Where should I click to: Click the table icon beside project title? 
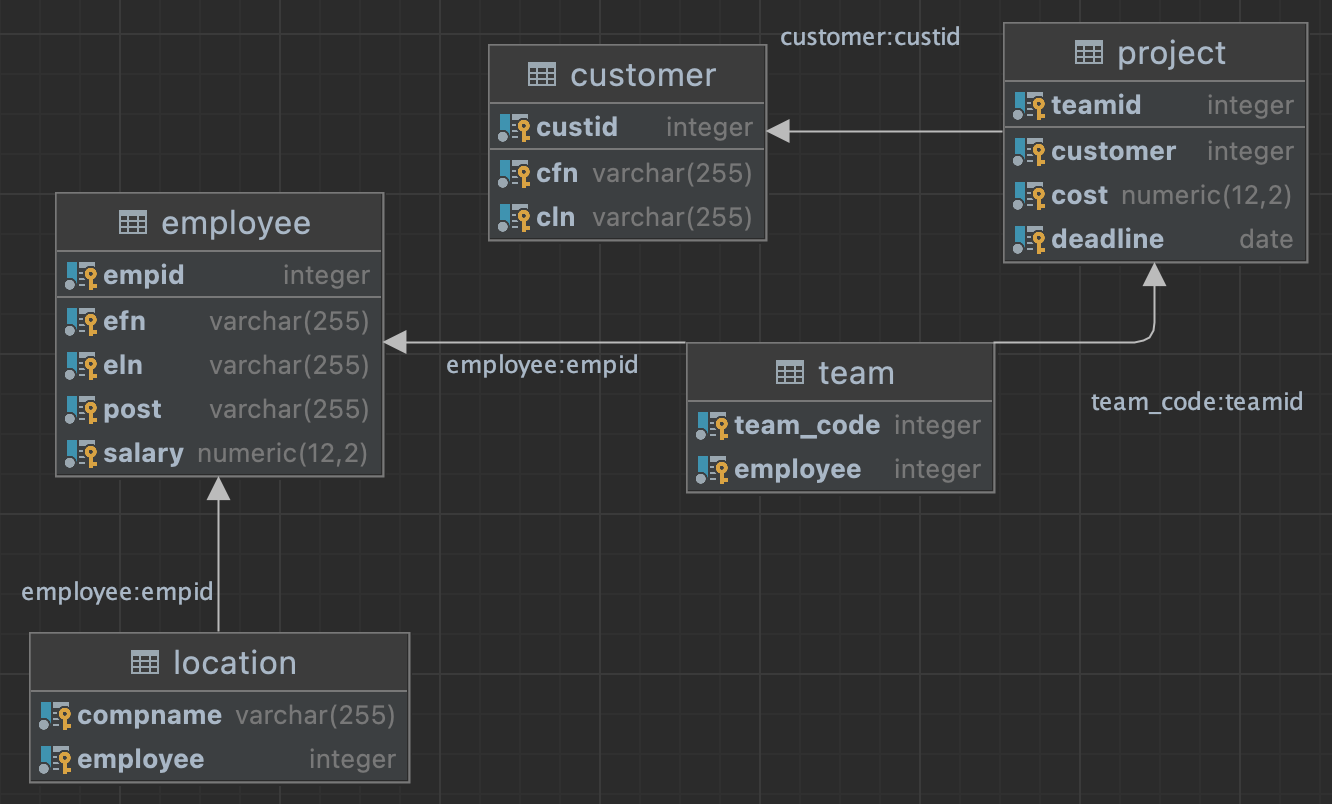[x=1089, y=52]
